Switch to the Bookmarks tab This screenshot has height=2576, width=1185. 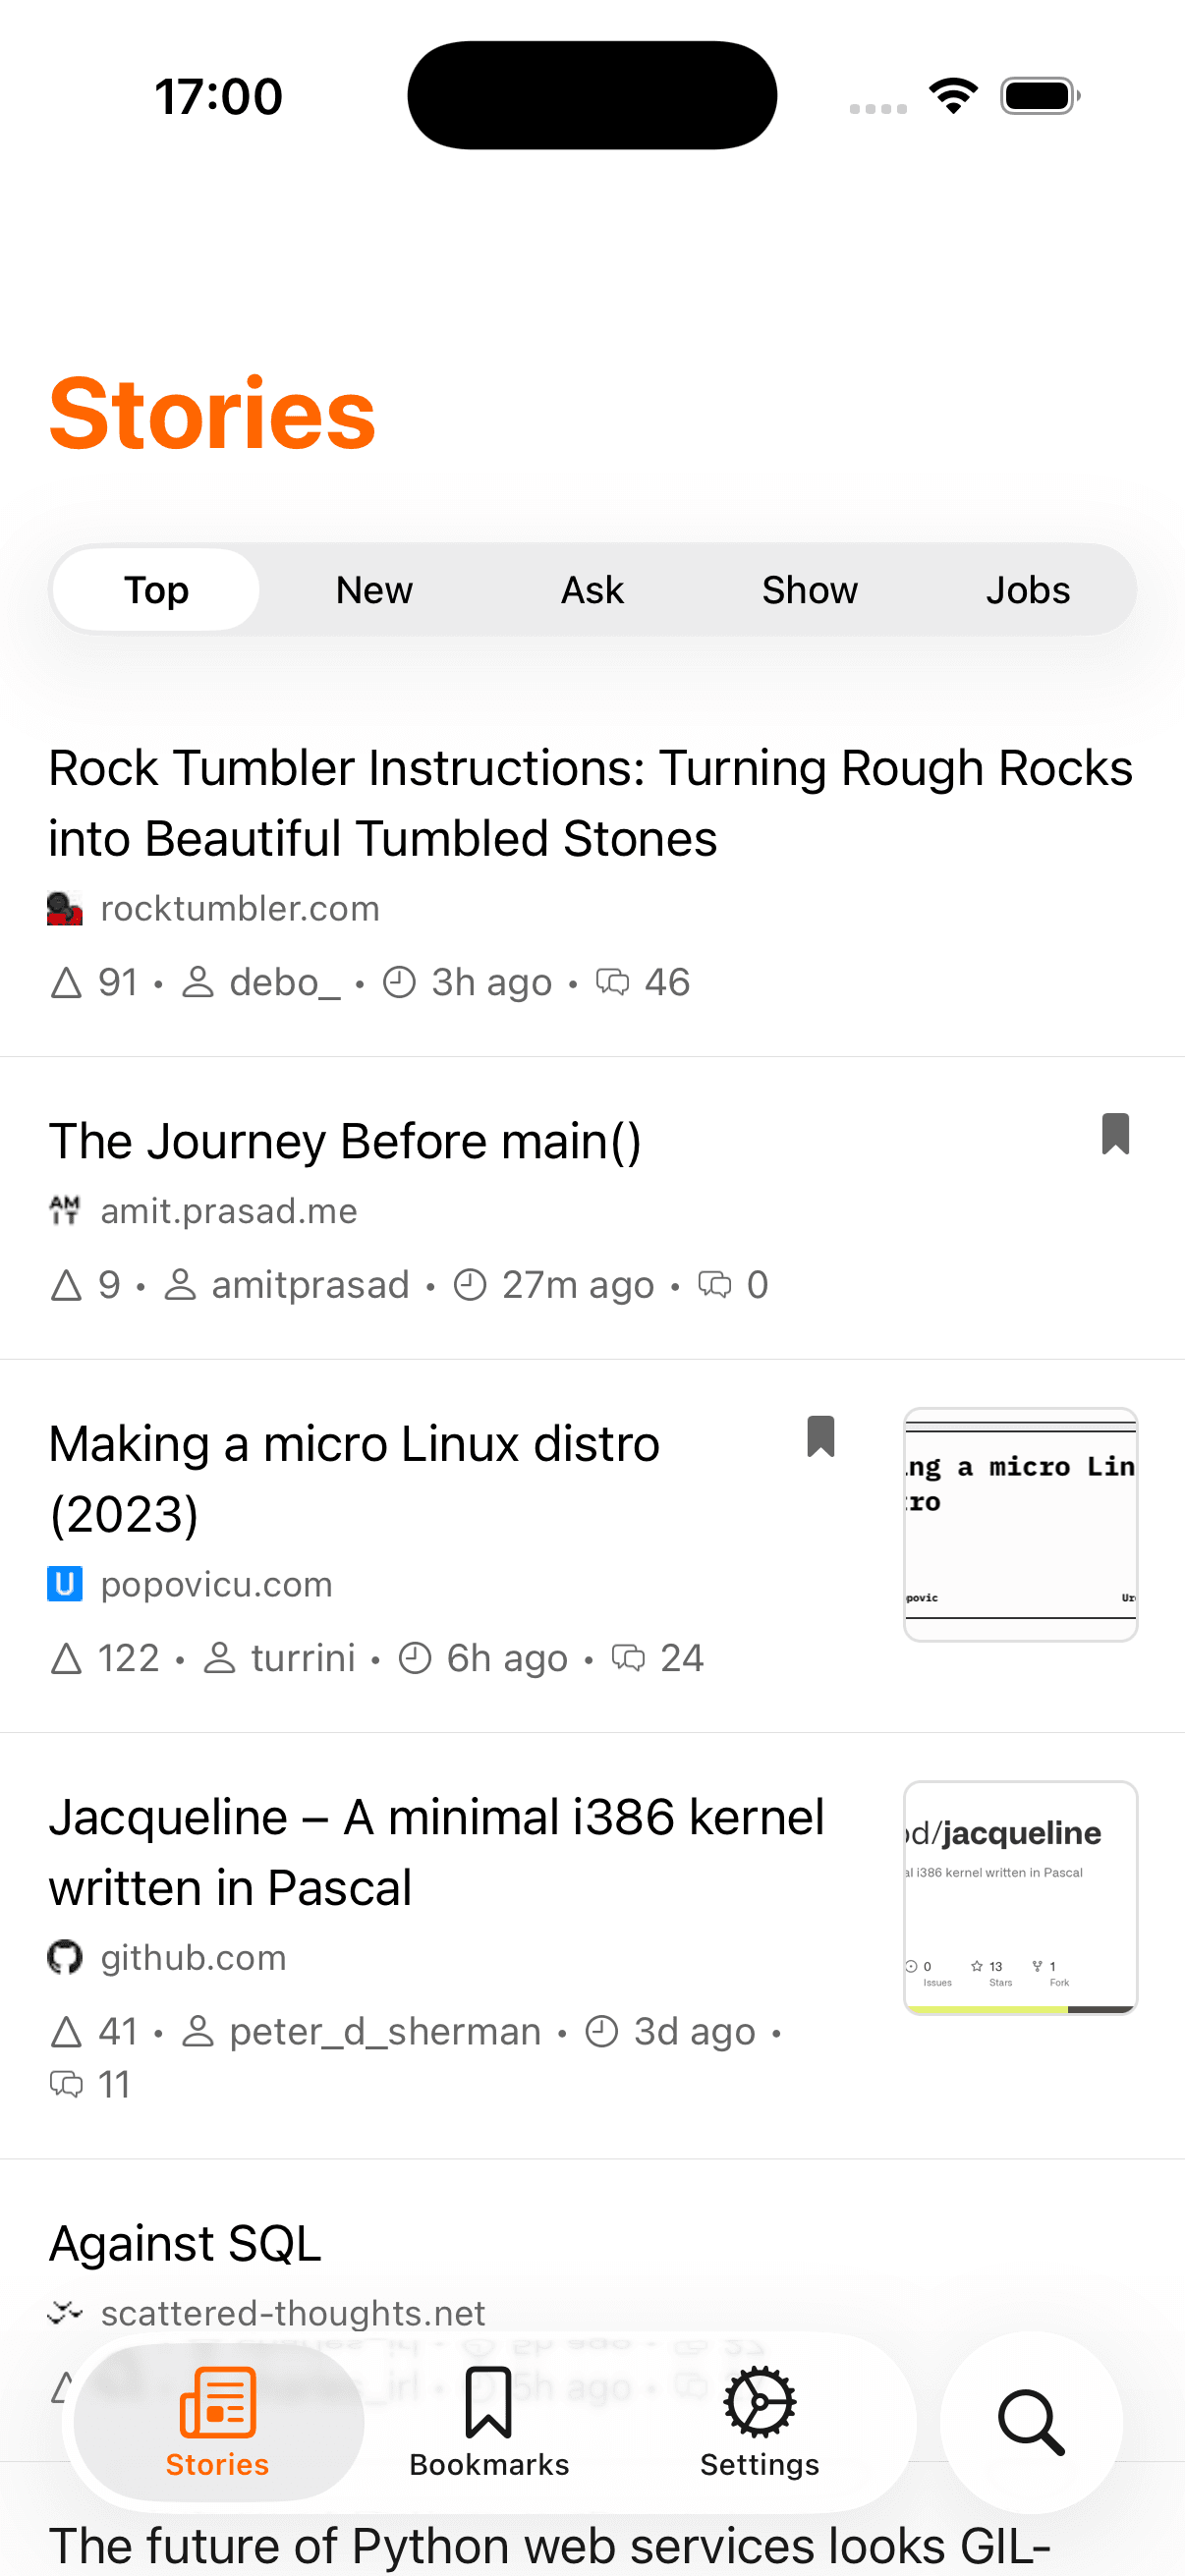(489, 2420)
